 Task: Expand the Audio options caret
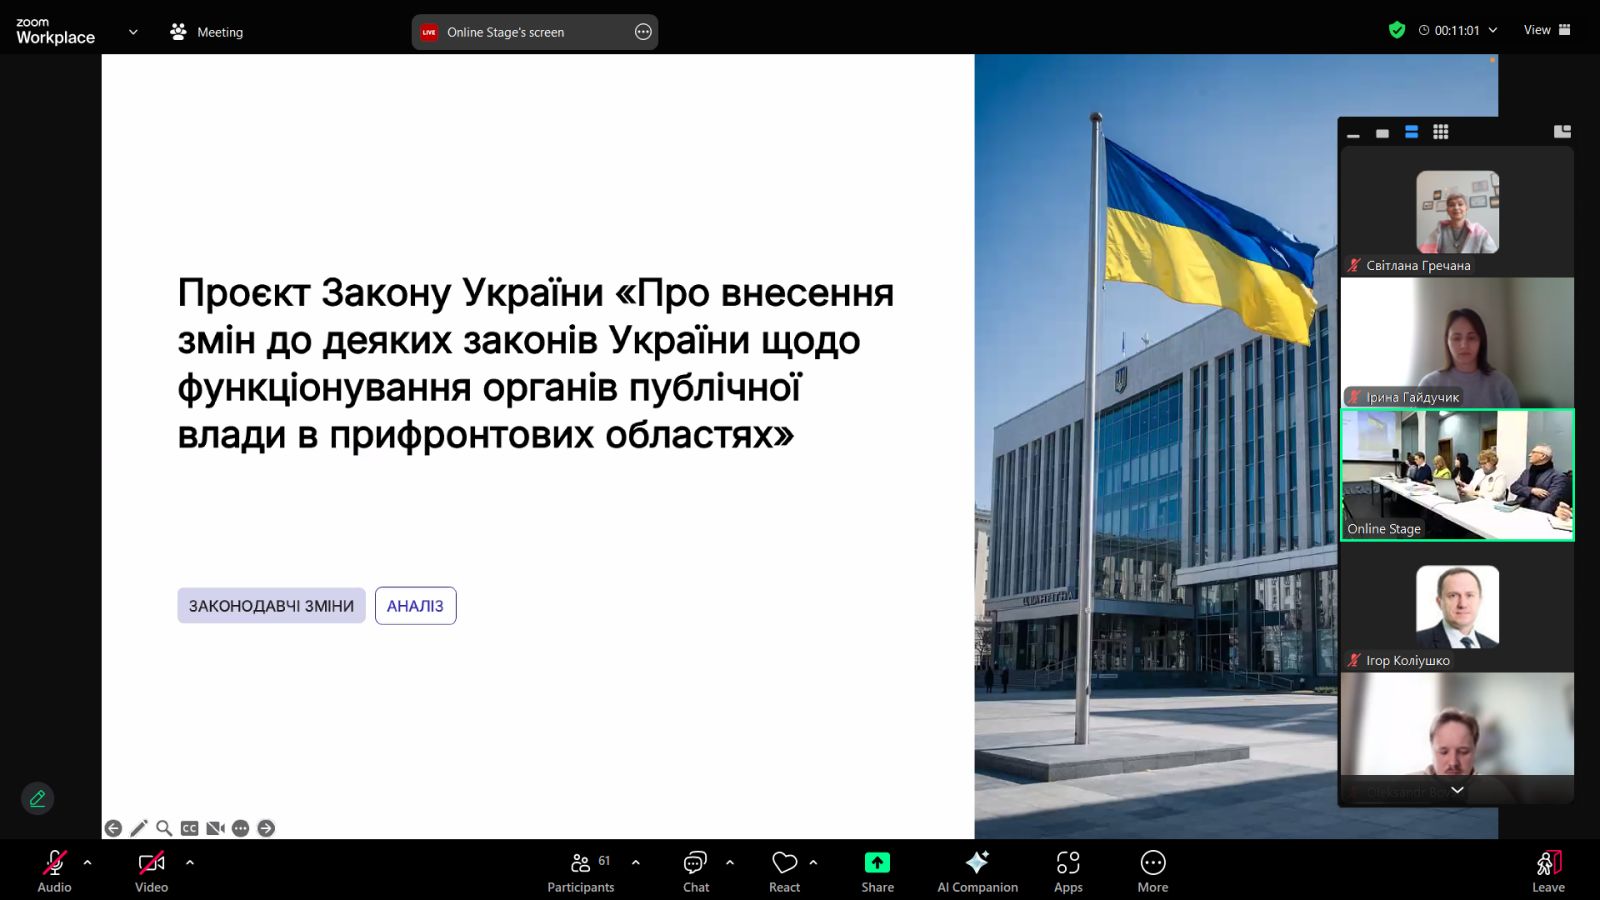click(88, 862)
